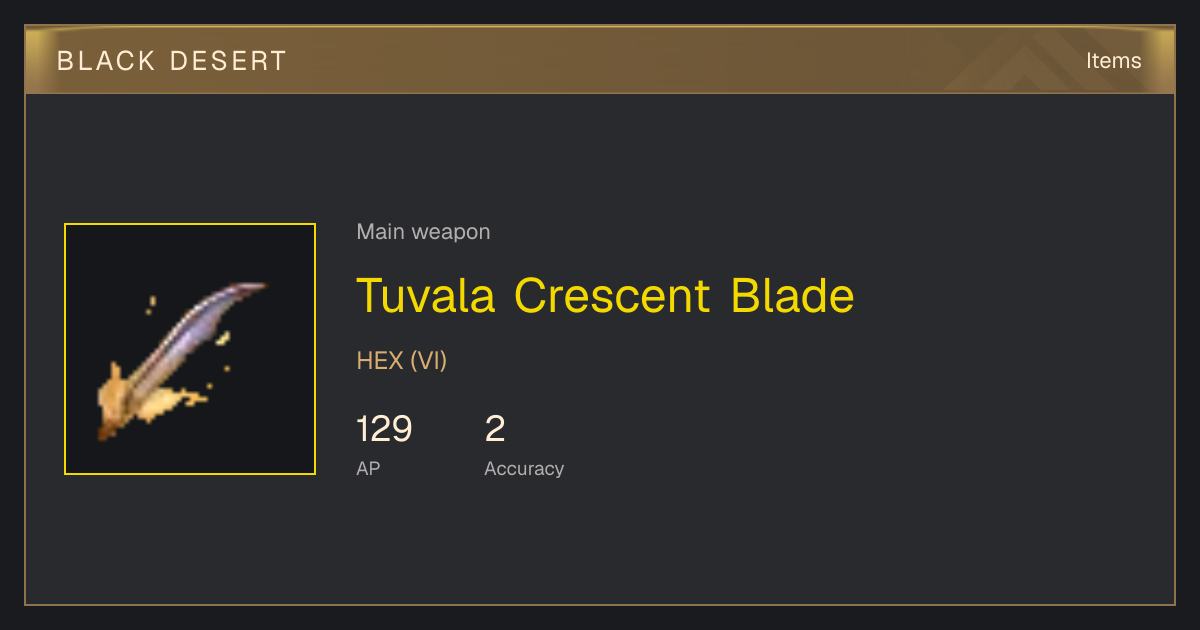Select the HEX (VI) enhancement level text
1200x630 pixels.
point(402,361)
